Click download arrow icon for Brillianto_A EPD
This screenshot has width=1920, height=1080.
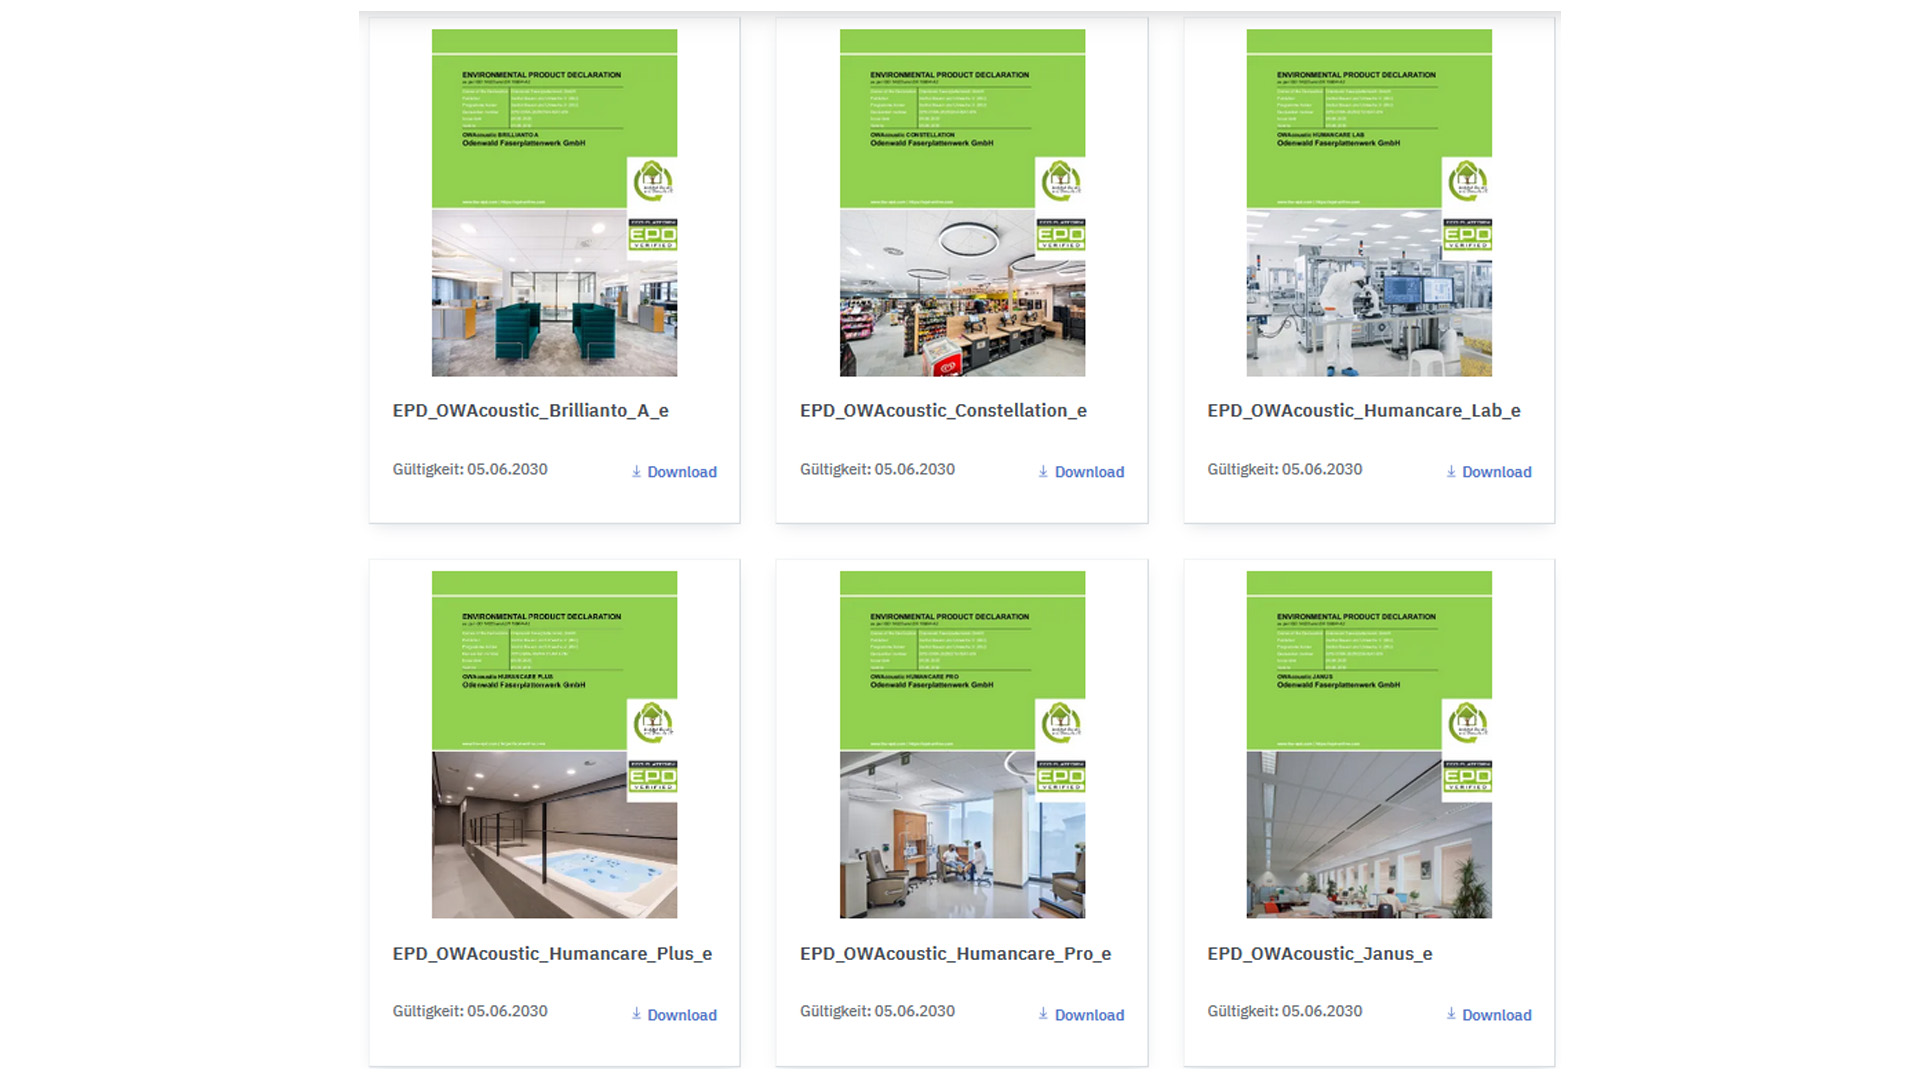636,471
